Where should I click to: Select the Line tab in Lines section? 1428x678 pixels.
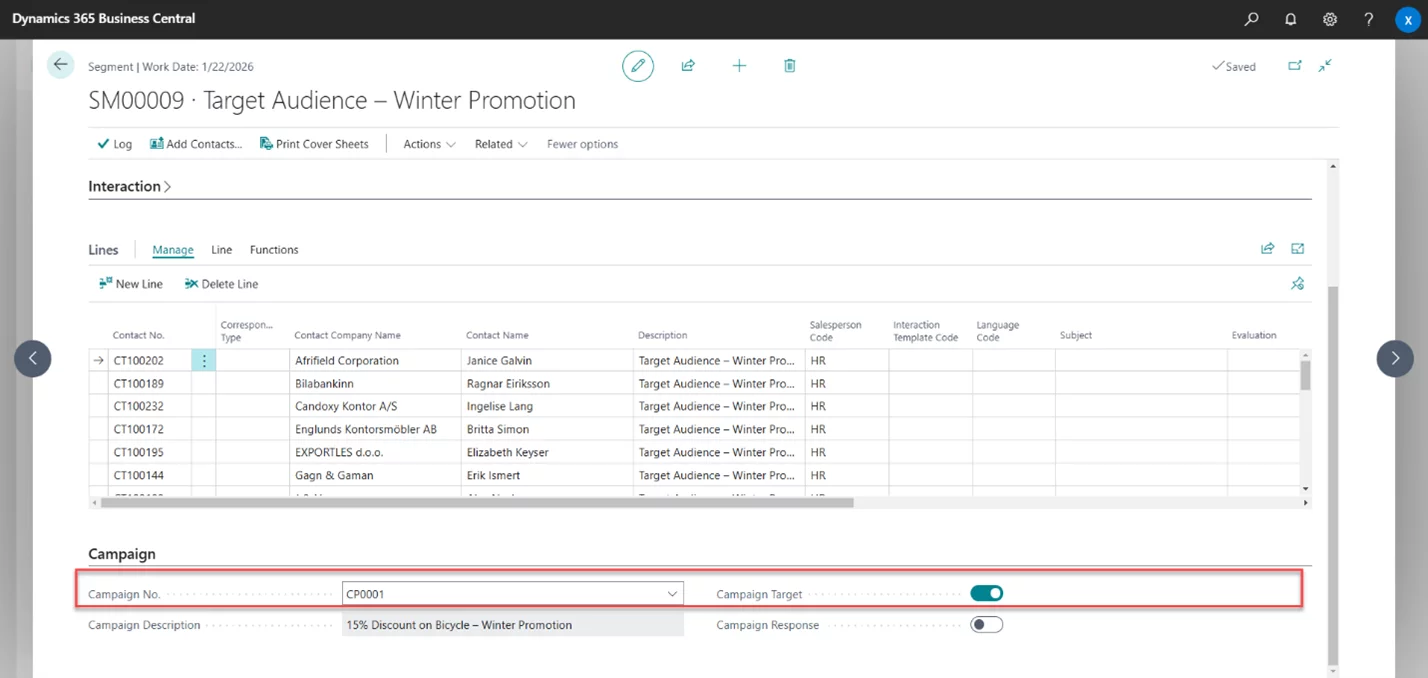coord(221,250)
